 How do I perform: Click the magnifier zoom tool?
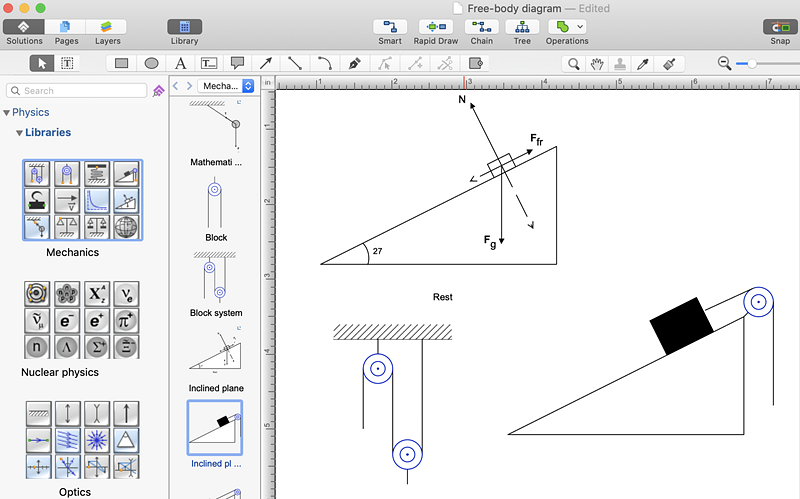click(574, 63)
